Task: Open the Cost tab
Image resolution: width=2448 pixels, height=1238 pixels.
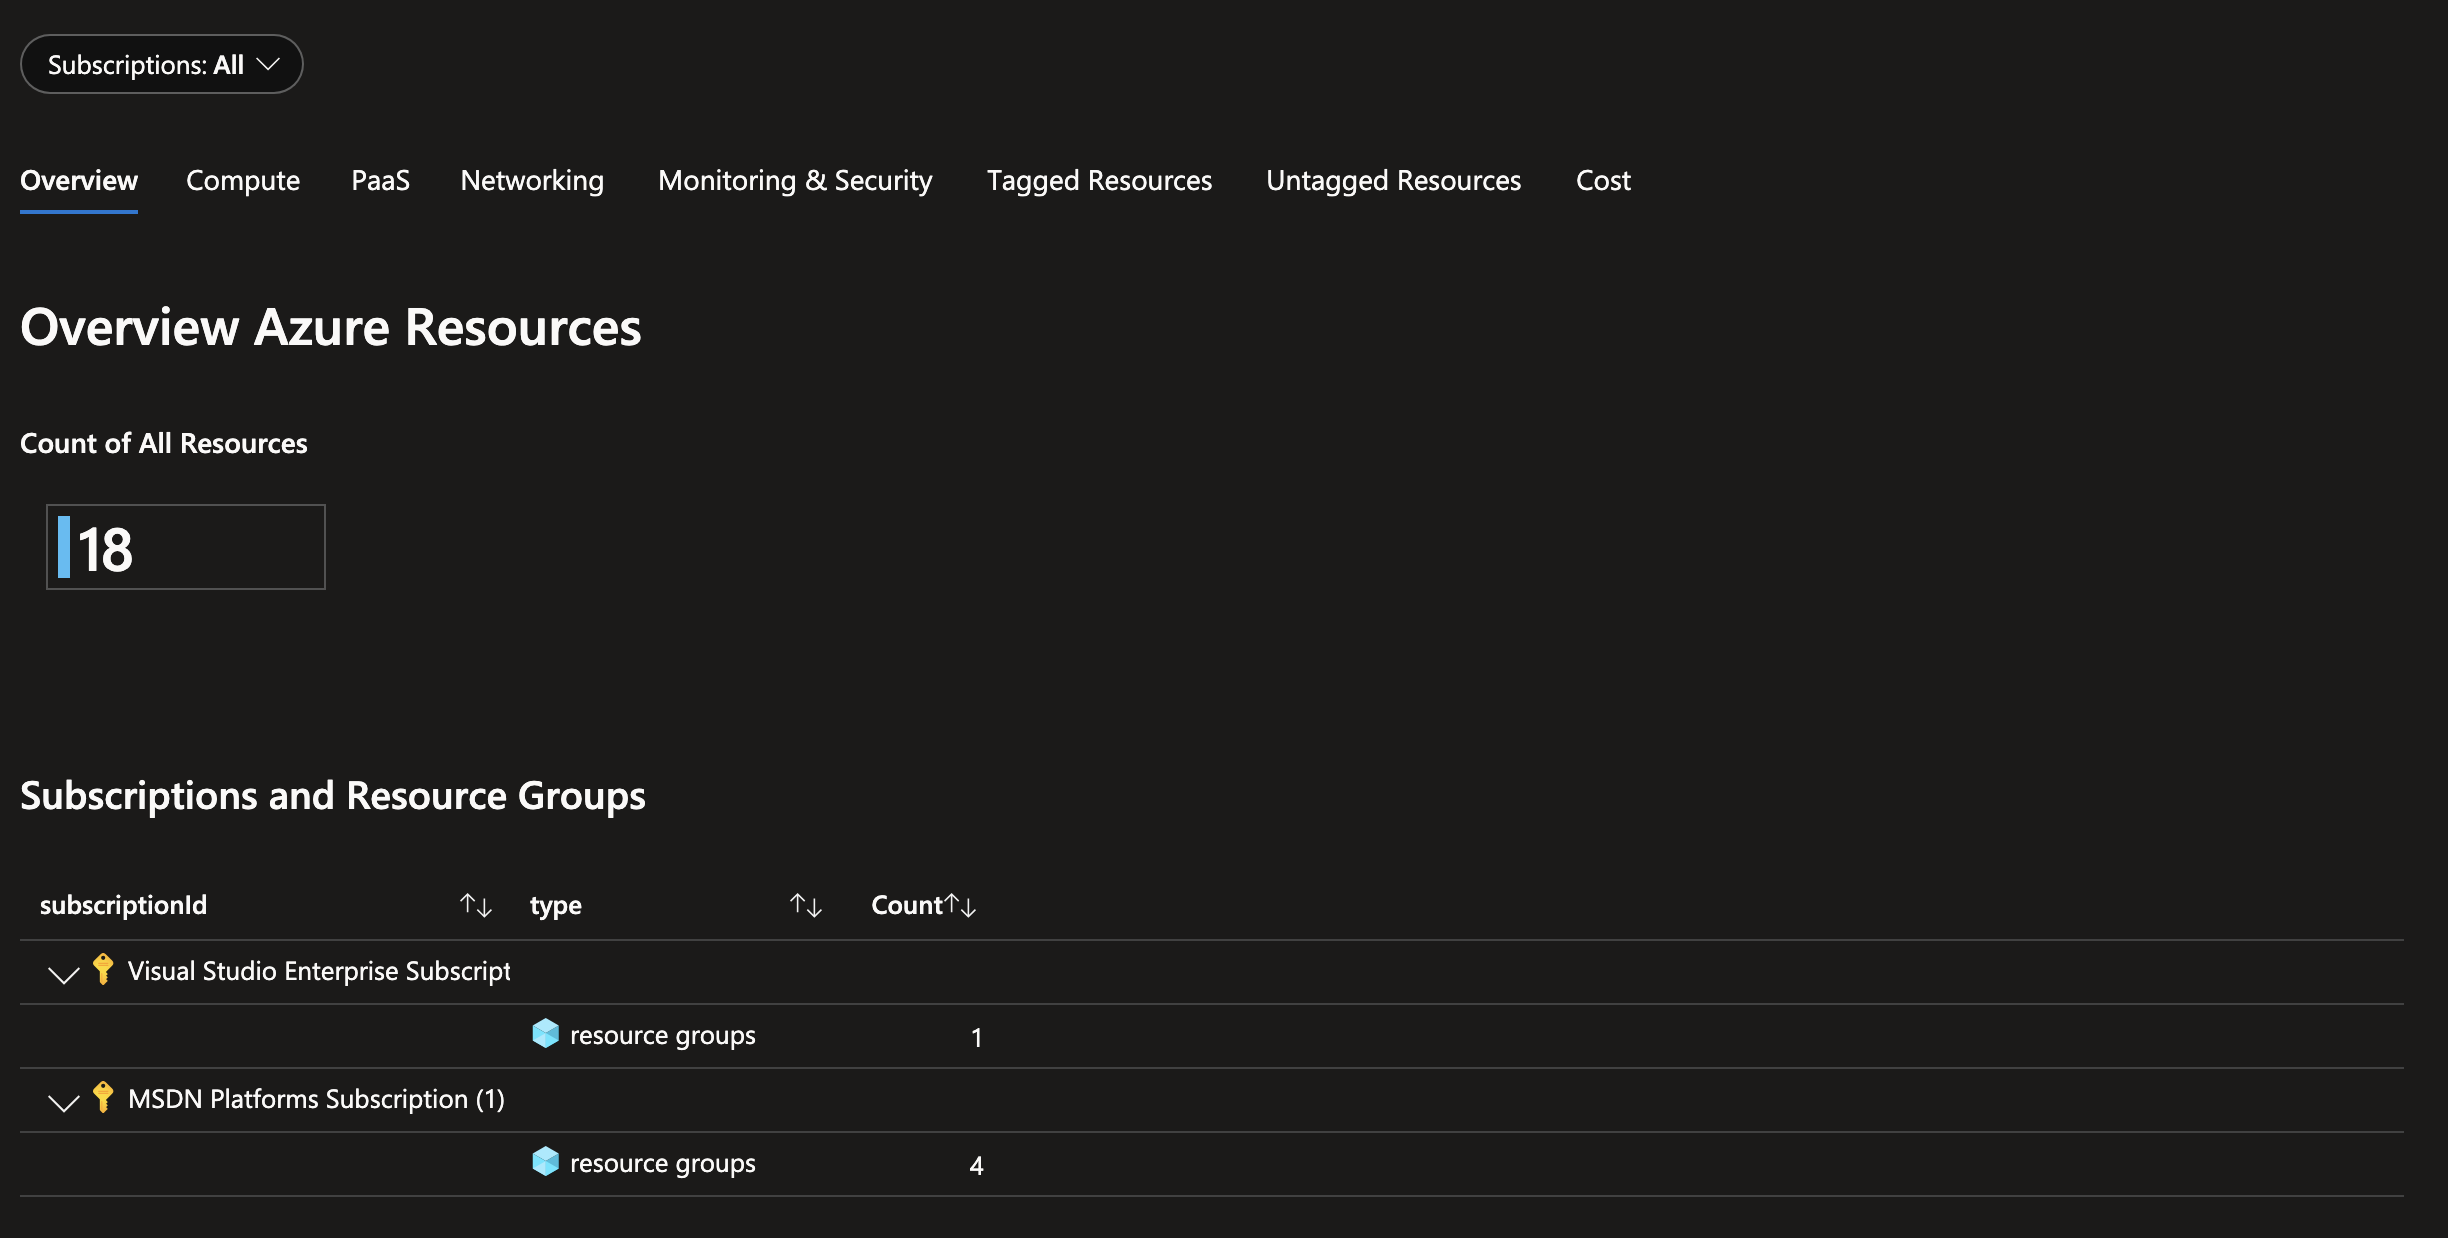Action: 1603,181
